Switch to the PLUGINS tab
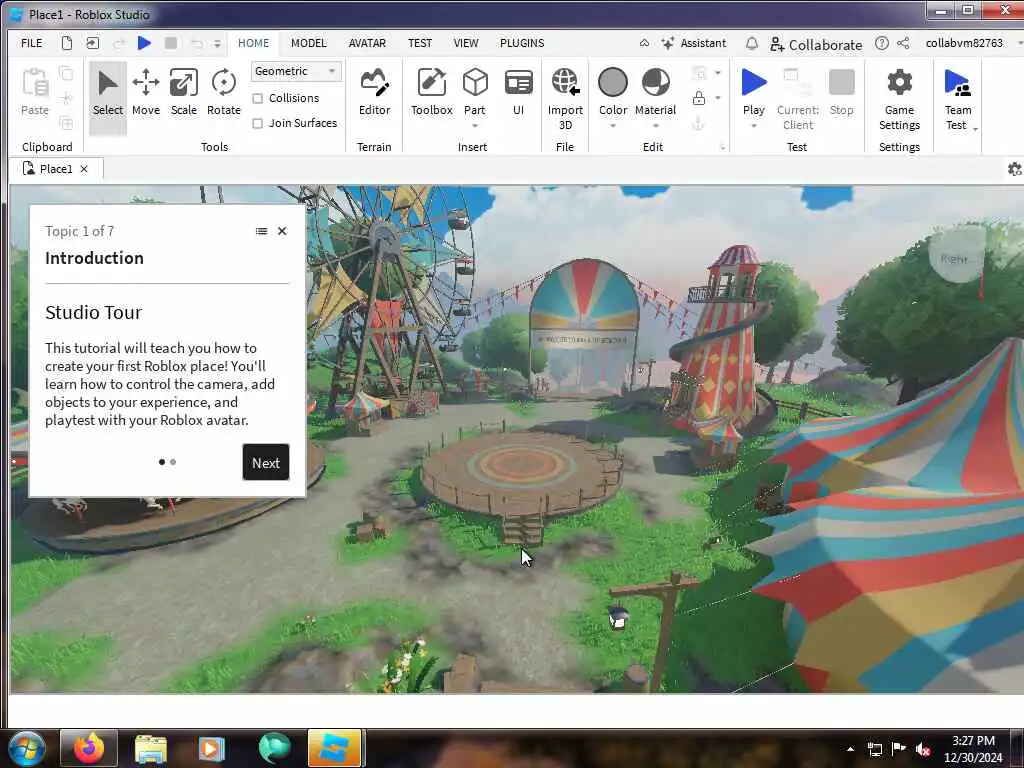Viewport: 1024px width, 768px height. point(522,43)
